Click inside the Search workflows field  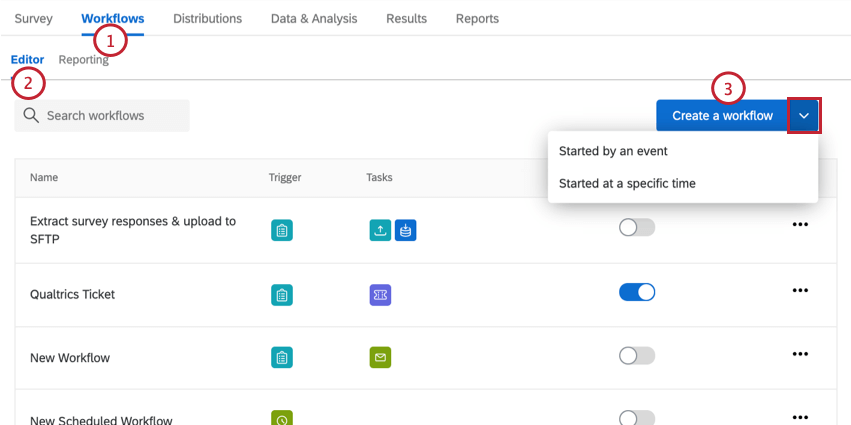tap(102, 116)
